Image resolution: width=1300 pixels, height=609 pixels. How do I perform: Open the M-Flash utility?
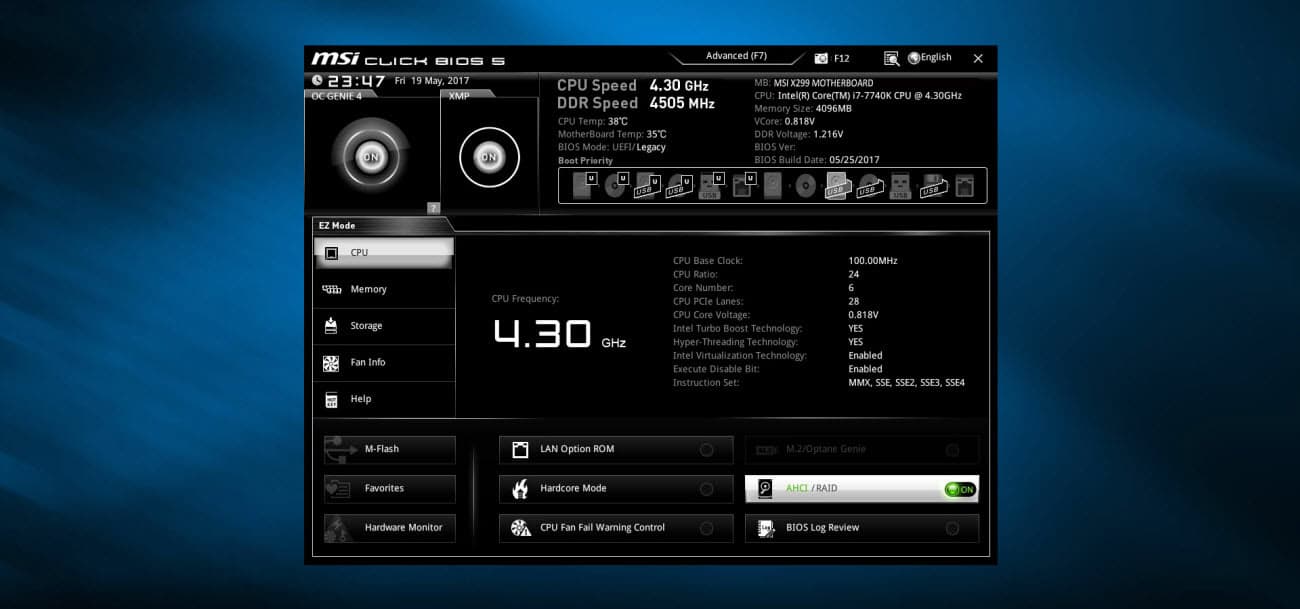(x=390, y=450)
